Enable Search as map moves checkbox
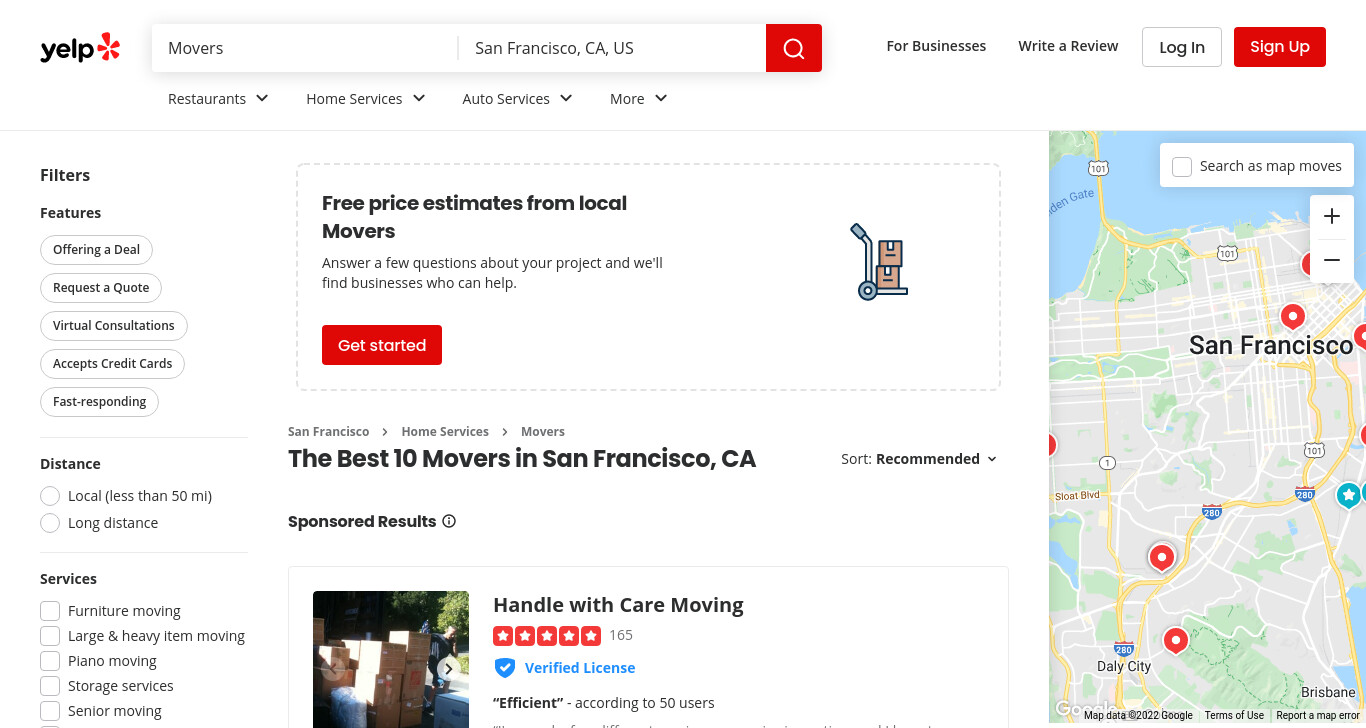The width and height of the screenshot is (1366, 728). point(1182,166)
